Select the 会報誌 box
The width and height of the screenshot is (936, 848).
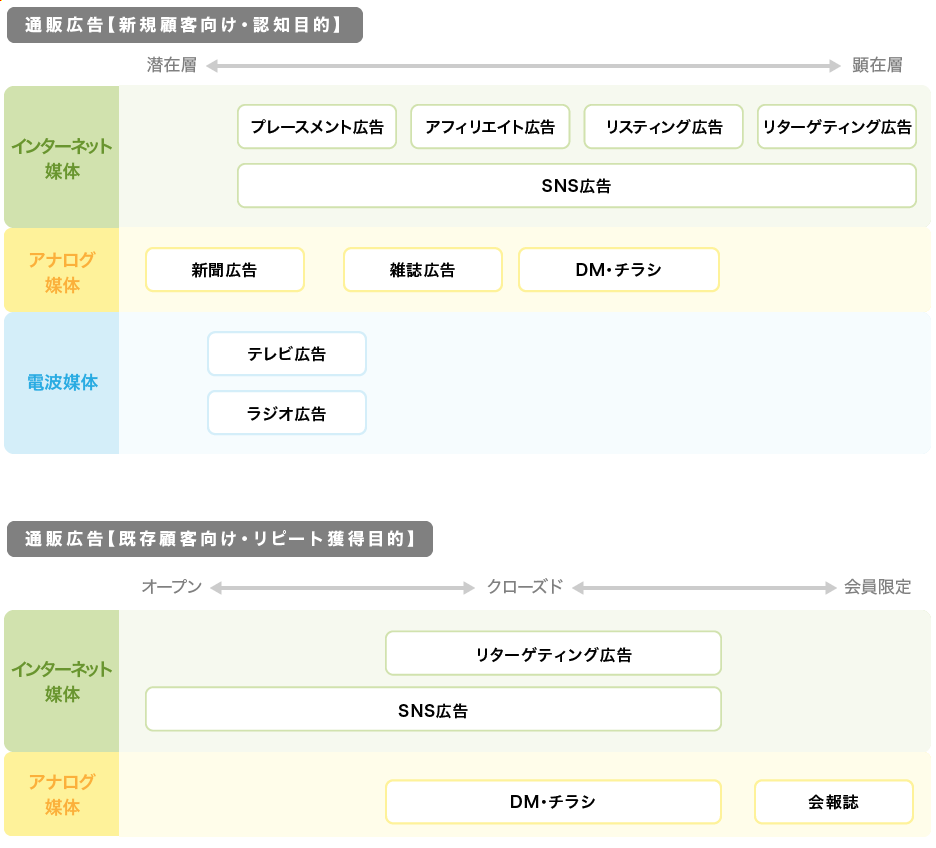834,802
